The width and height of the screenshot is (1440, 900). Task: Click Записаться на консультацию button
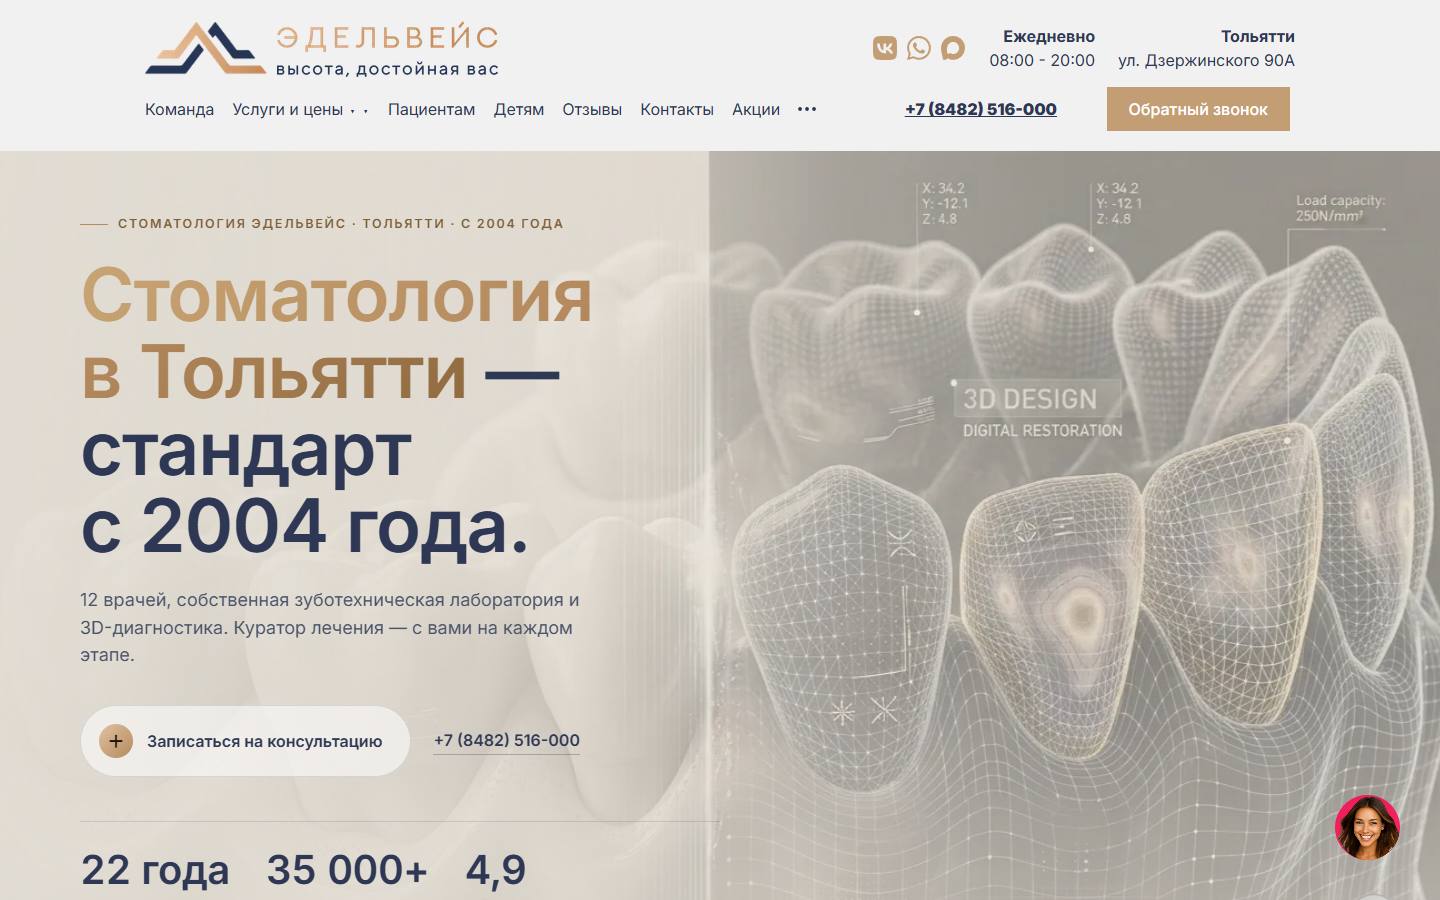coord(245,741)
